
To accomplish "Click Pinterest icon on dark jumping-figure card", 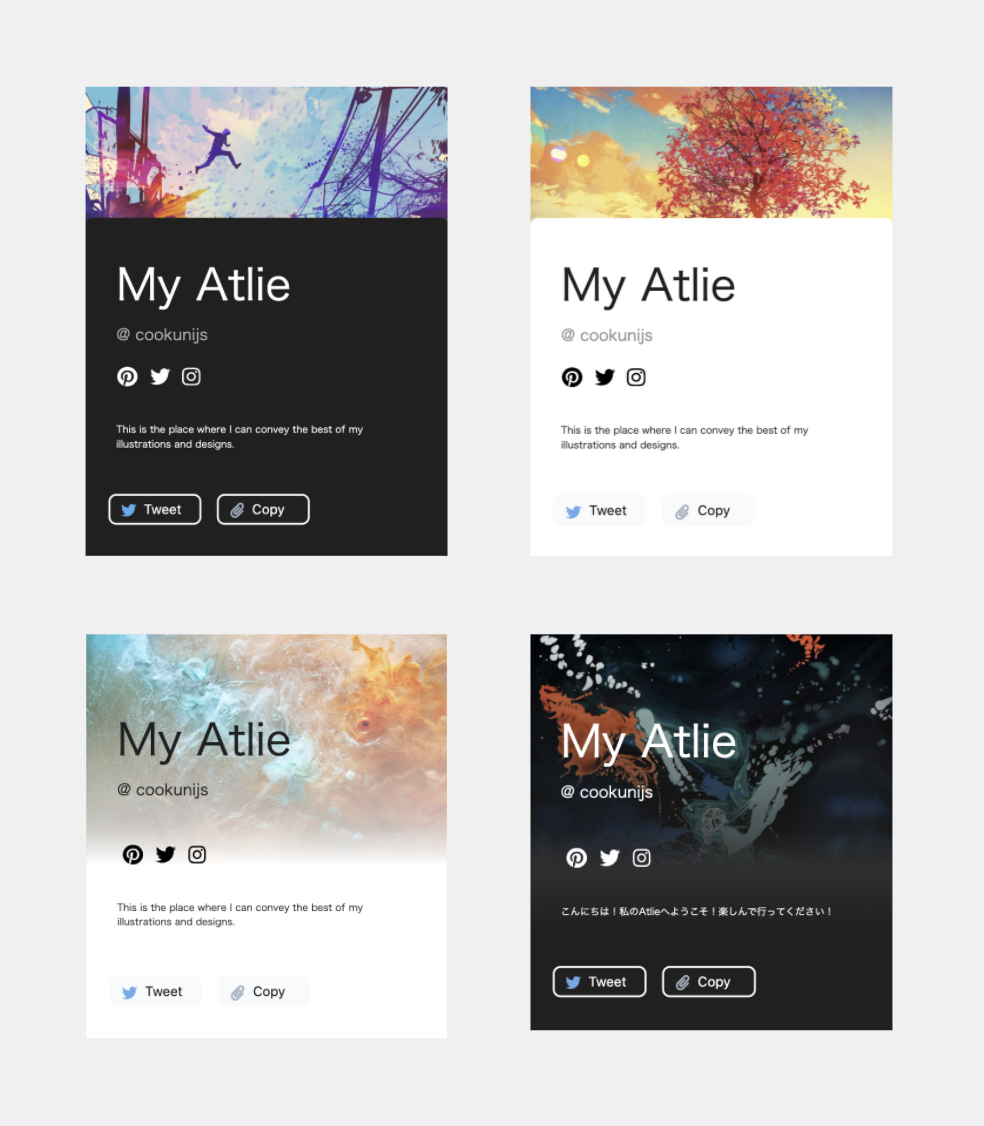I will point(127,376).
